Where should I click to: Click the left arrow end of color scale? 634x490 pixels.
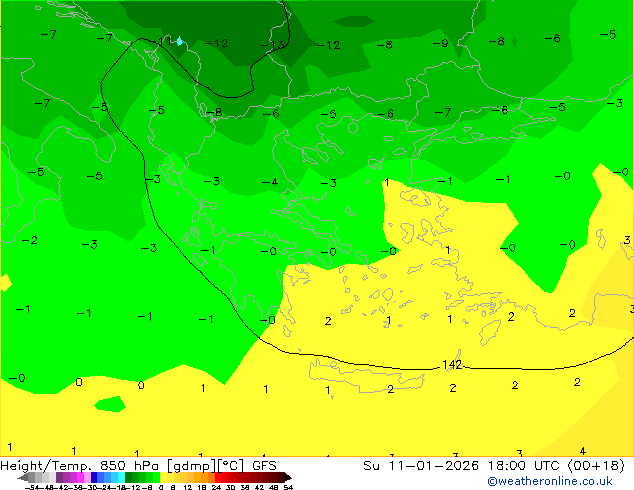[x=22, y=478]
